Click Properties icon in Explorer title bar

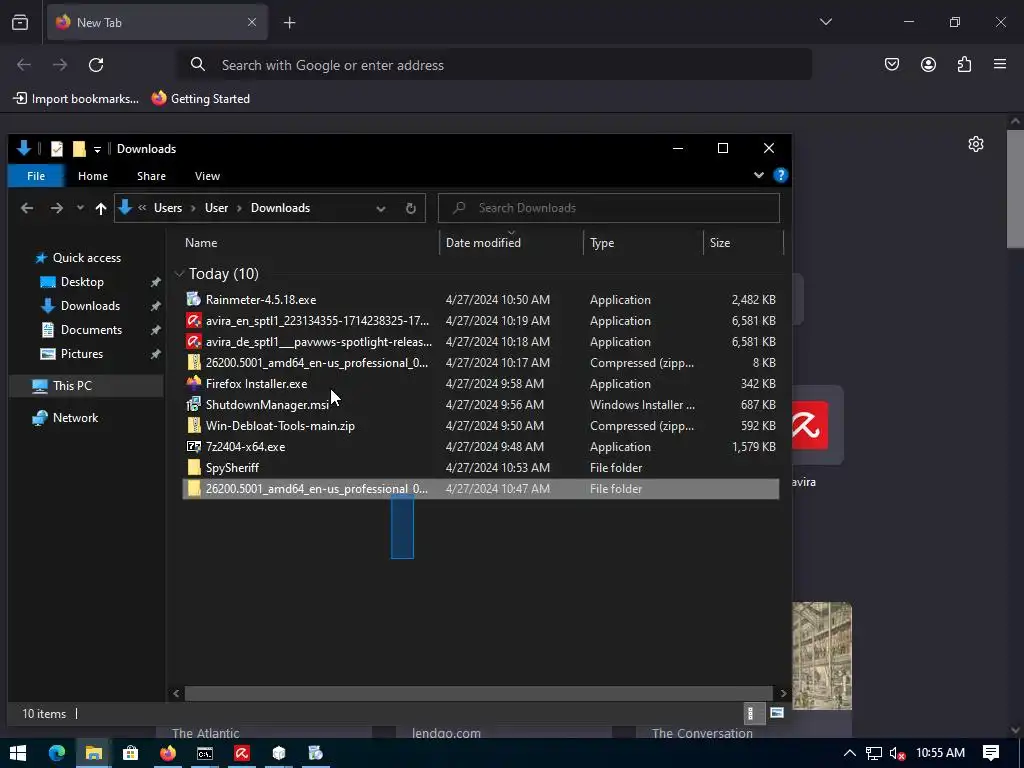click(57, 149)
